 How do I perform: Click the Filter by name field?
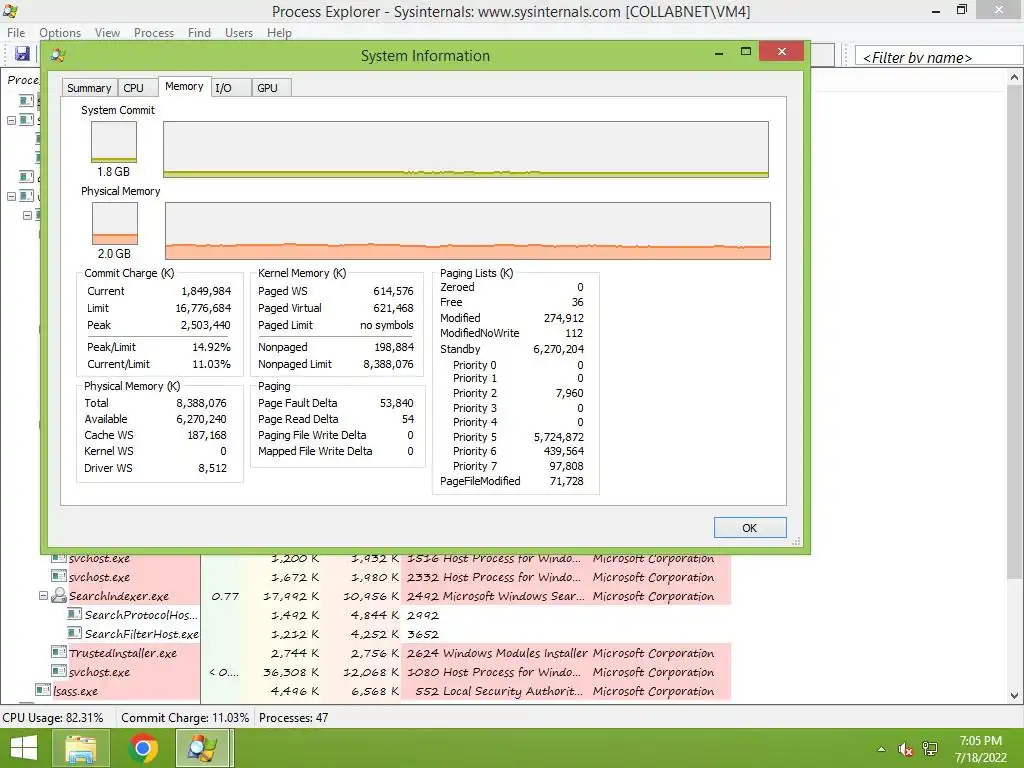click(938, 57)
